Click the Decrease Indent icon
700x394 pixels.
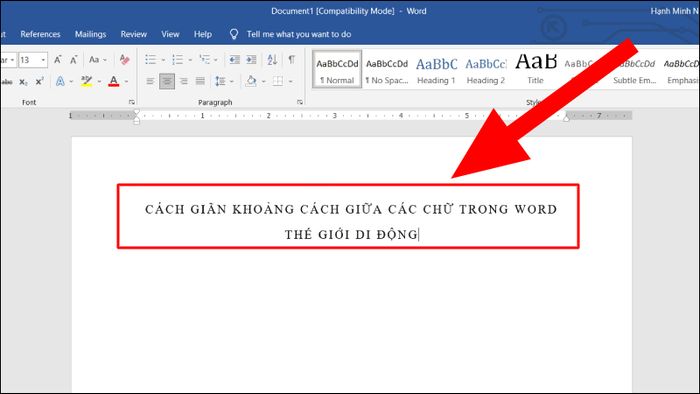pyautogui.click(x=234, y=60)
